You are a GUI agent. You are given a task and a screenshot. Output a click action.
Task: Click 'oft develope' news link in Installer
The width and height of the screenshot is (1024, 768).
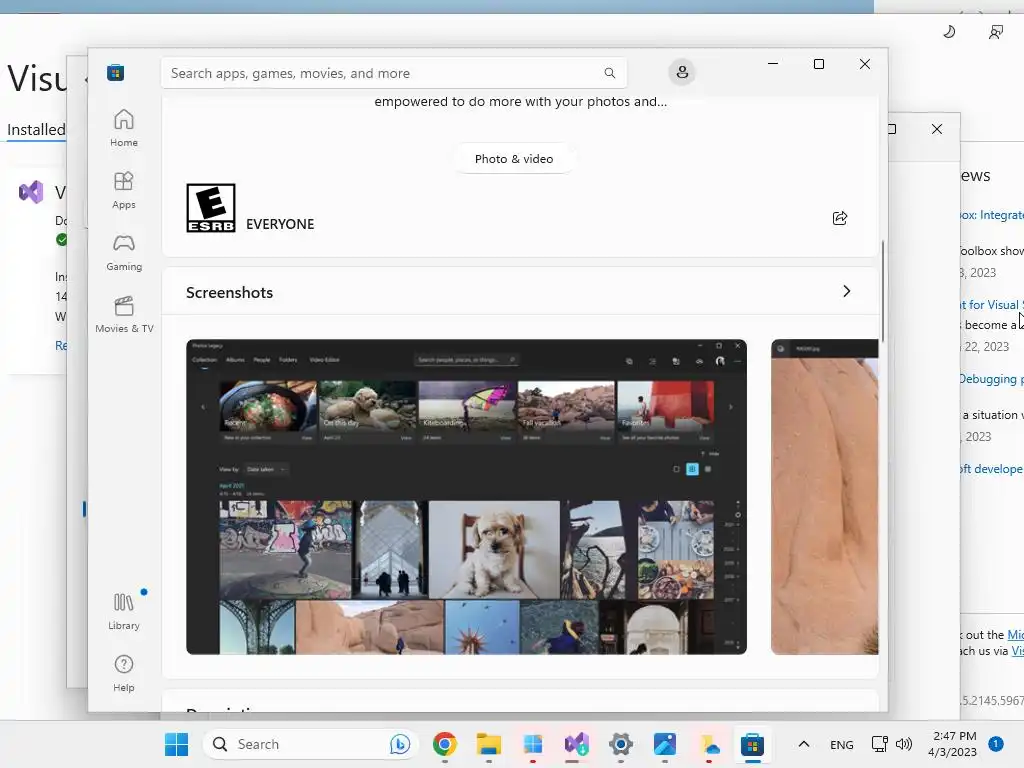point(991,469)
